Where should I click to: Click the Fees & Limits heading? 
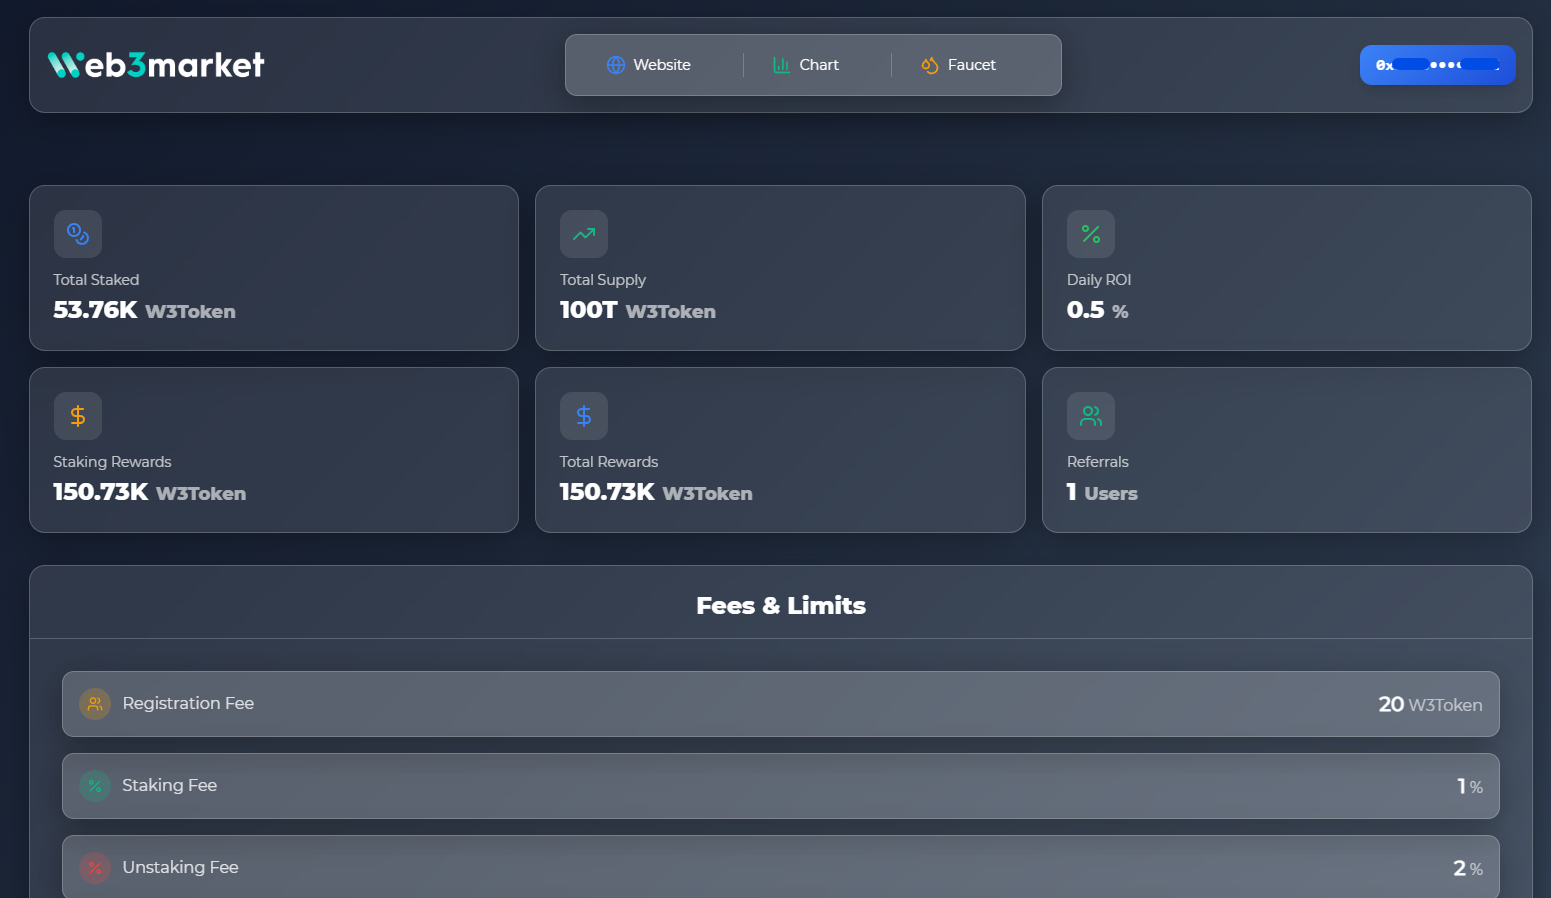click(781, 605)
